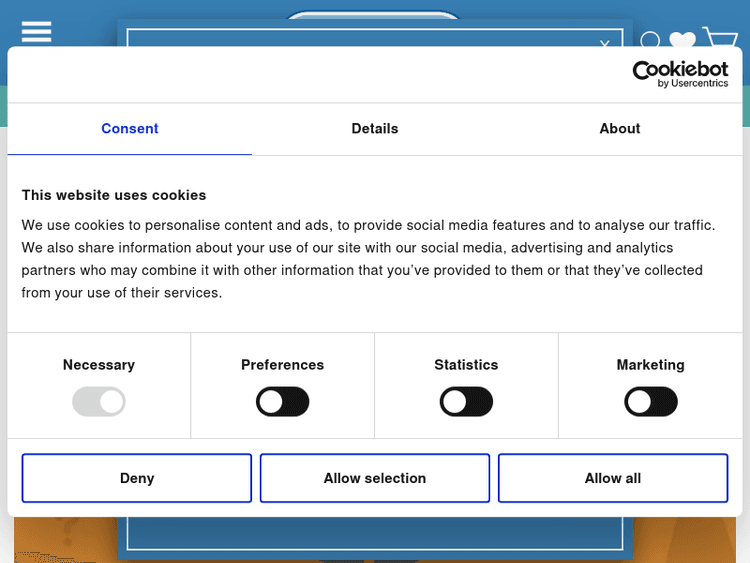
Task: Close the blue popup with X
Action: tap(604, 44)
